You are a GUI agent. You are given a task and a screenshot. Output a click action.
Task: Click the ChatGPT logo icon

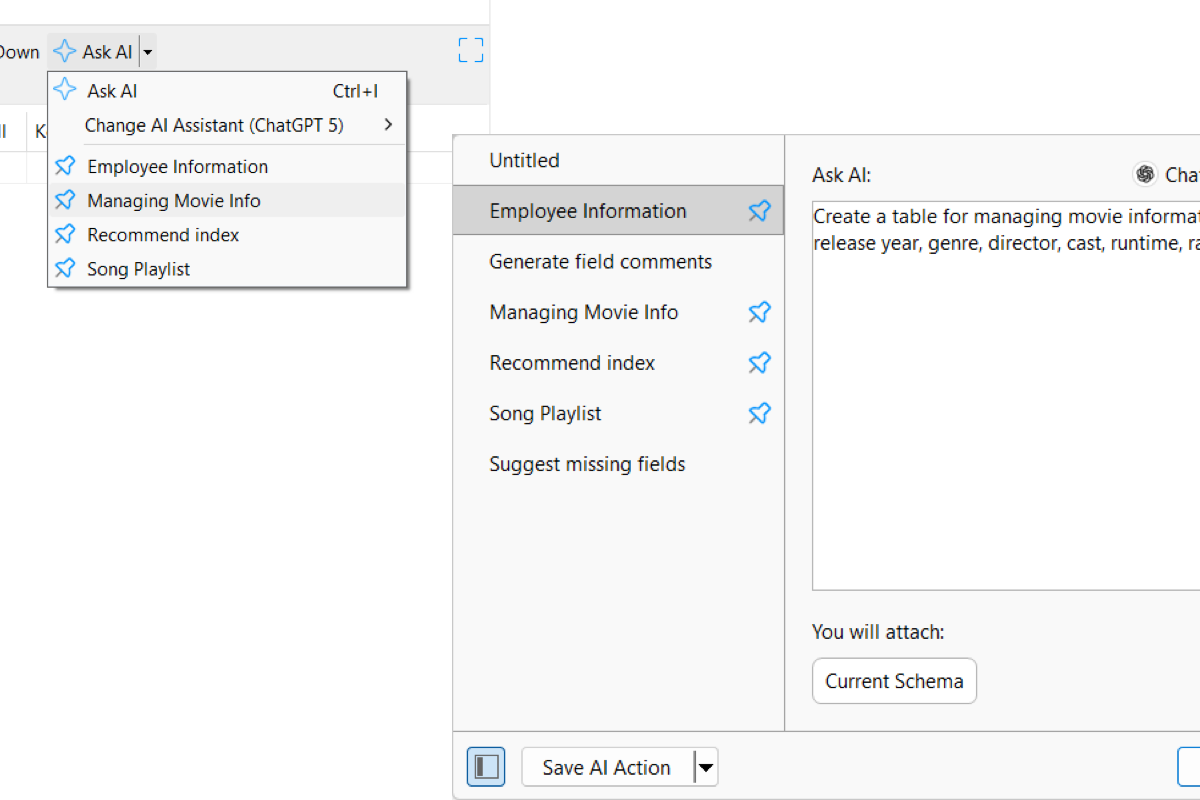1145,174
